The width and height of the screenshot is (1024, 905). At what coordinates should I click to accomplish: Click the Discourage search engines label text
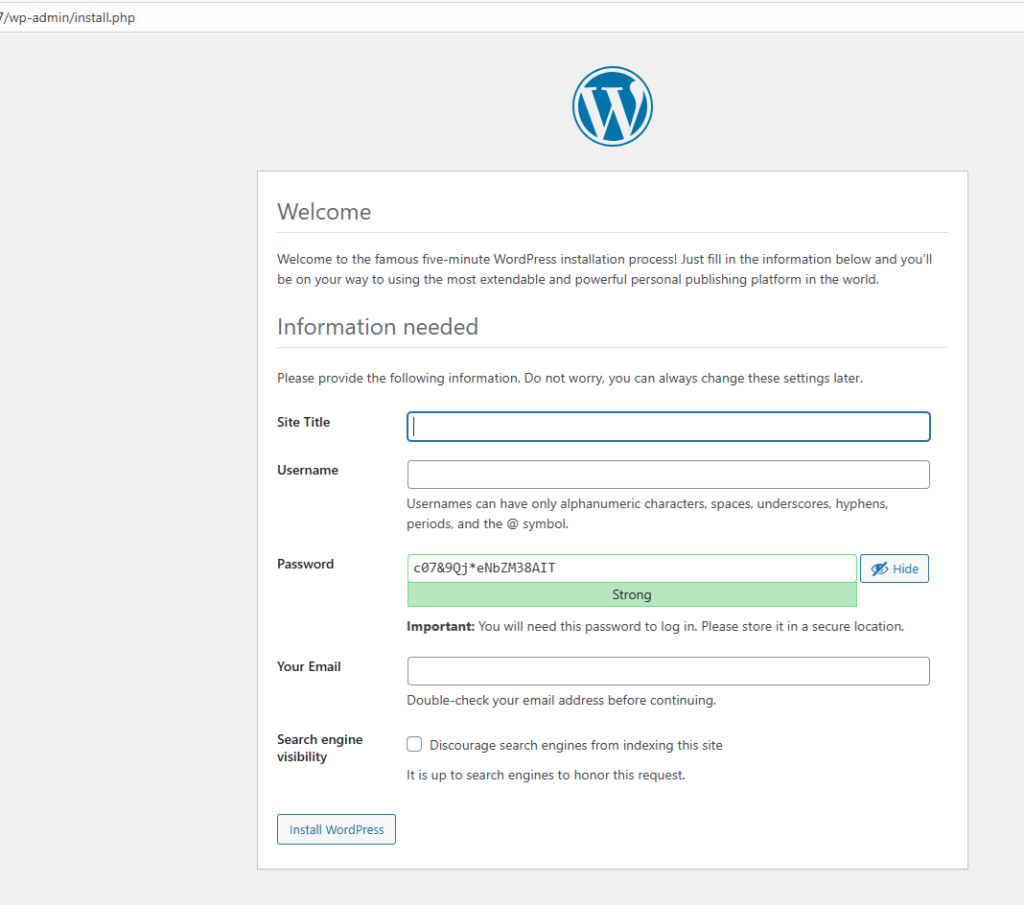[x=575, y=745]
